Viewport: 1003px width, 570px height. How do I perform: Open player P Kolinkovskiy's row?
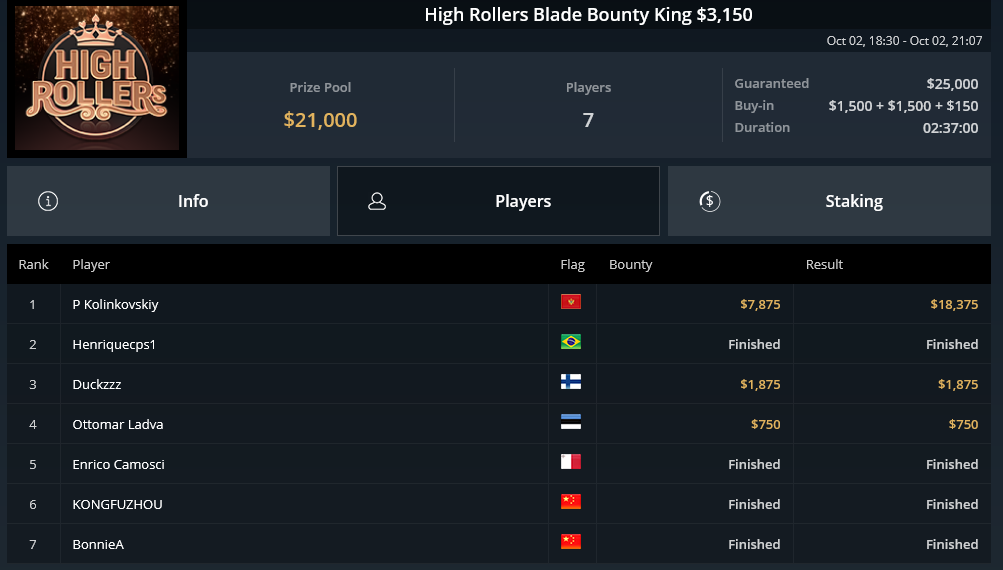point(499,304)
